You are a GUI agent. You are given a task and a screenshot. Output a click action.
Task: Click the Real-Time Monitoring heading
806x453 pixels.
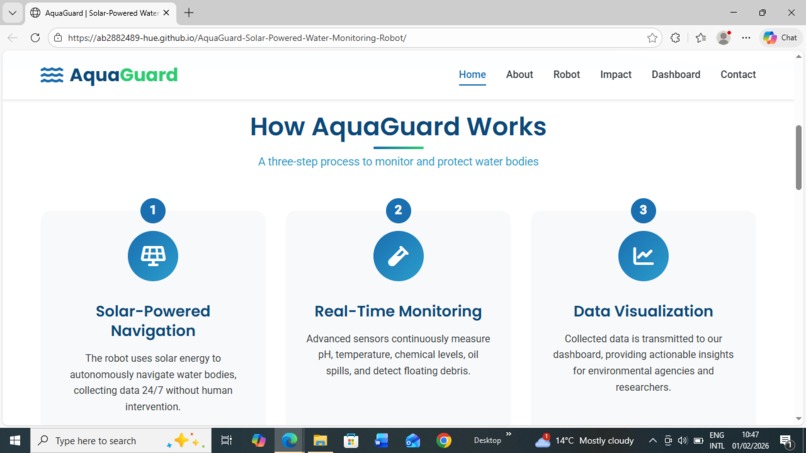click(x=398, y=311)
